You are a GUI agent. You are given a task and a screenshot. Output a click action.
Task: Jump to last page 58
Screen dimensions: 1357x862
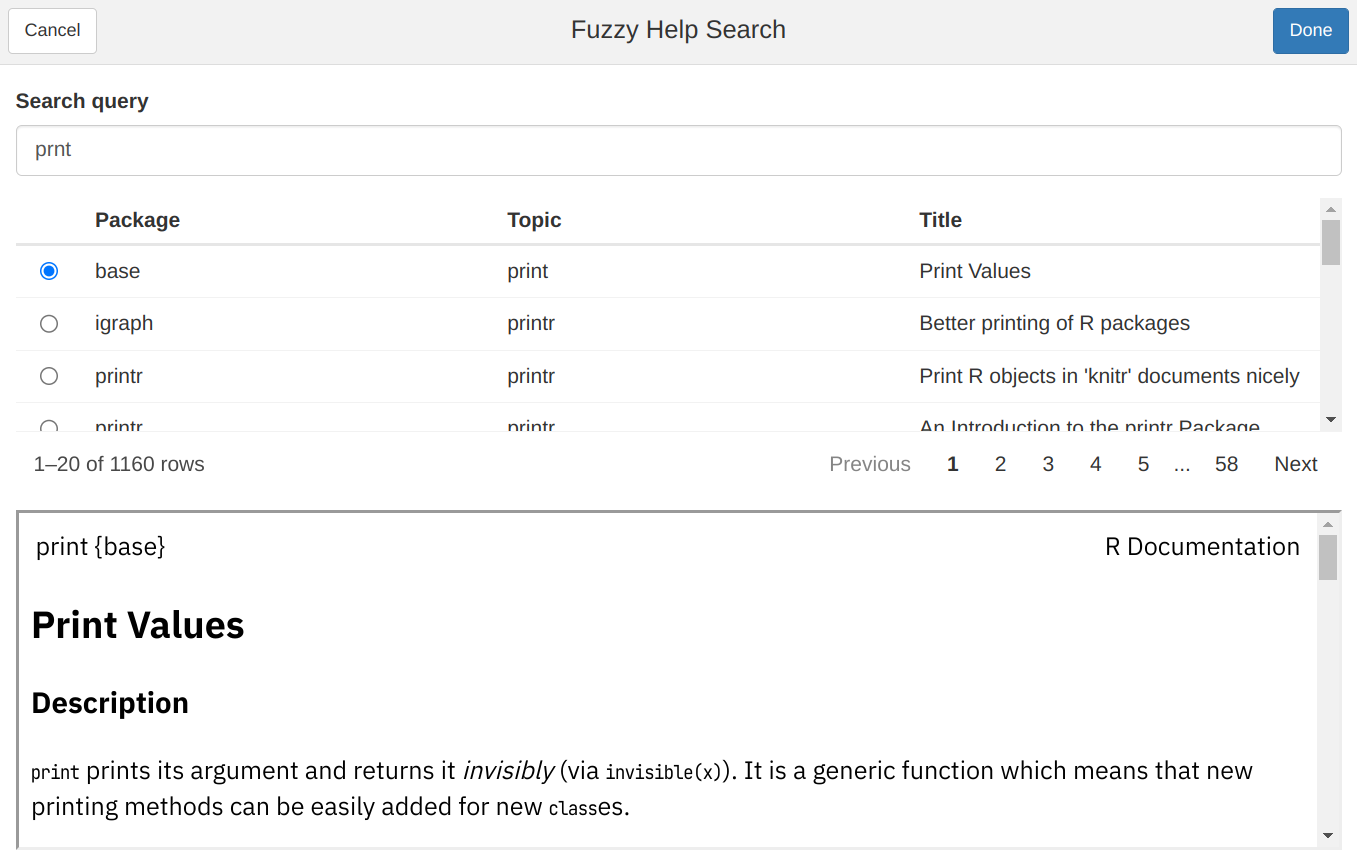[1226, 464]
